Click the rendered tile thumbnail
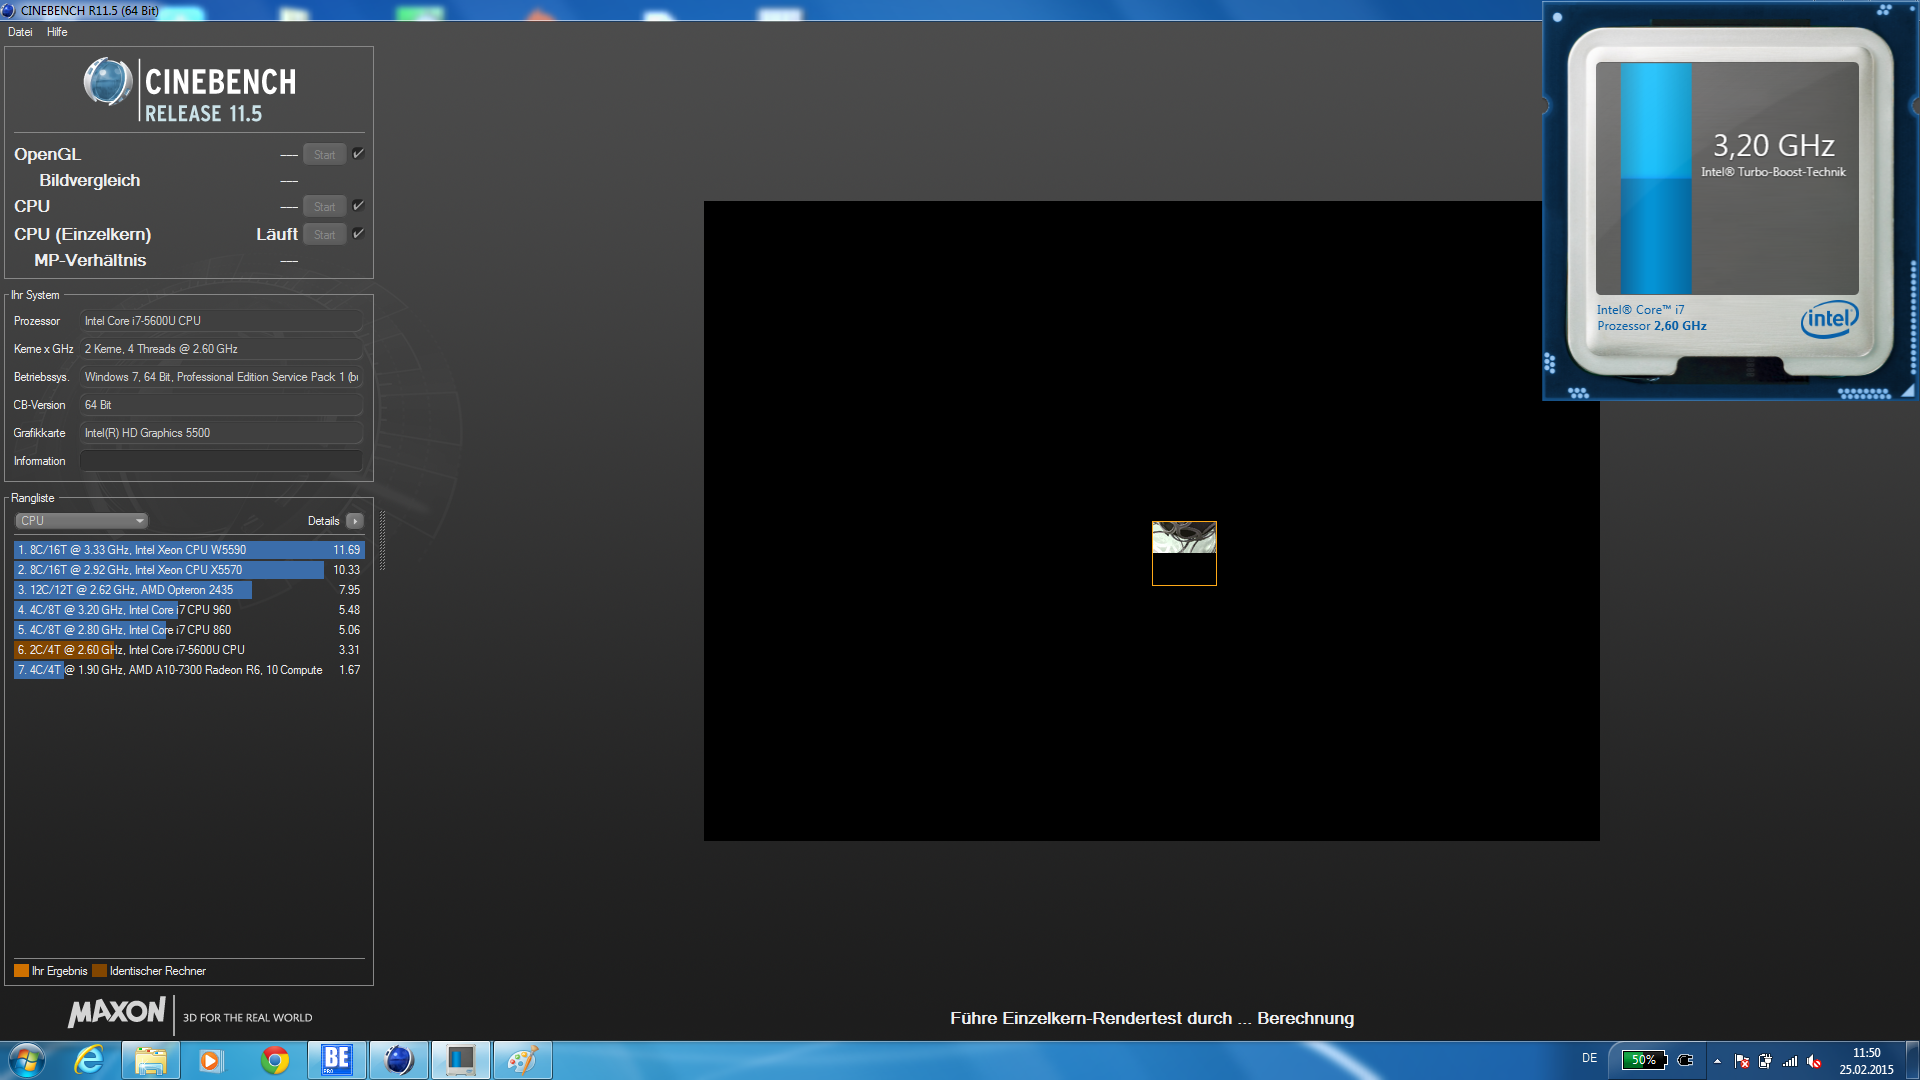Viewport: 1920px width, 1080px height. tap(1184, 553)
